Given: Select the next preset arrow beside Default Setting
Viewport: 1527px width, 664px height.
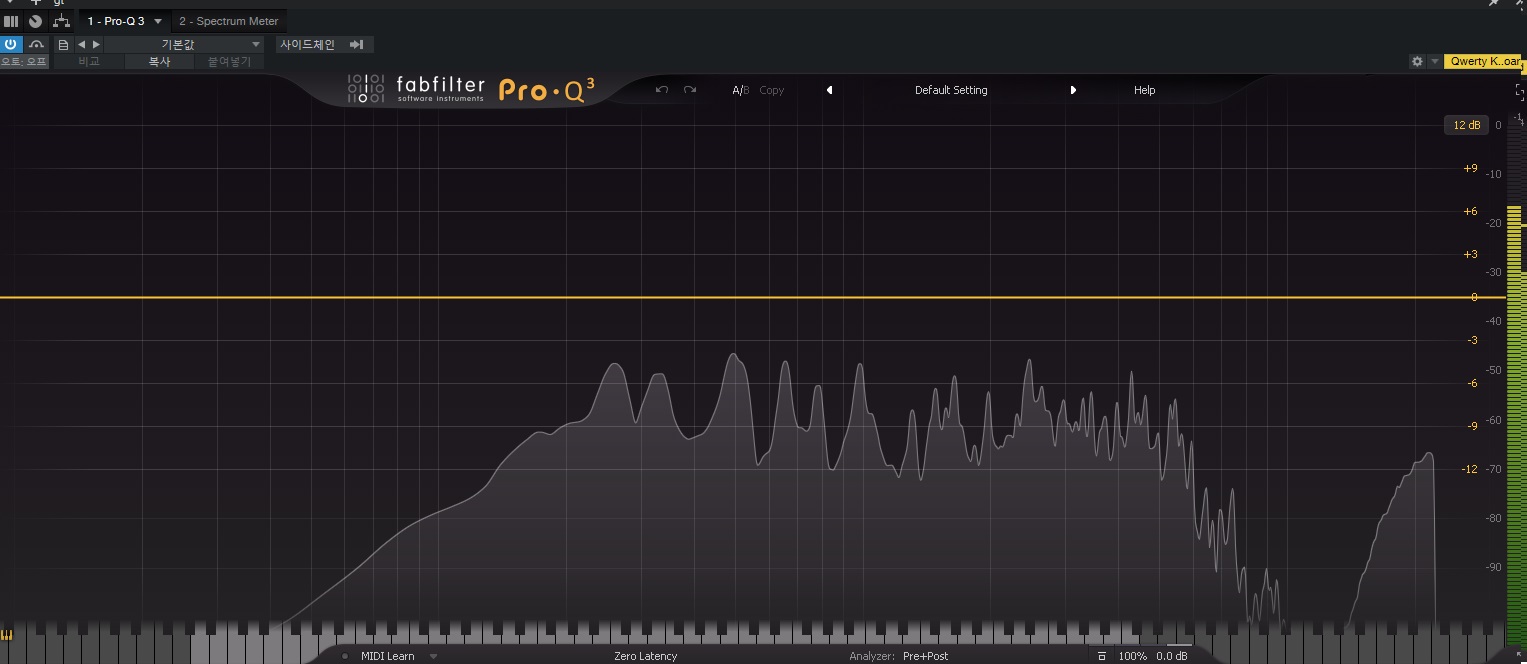Looking at the screenshot, I should pos(1073,90).
